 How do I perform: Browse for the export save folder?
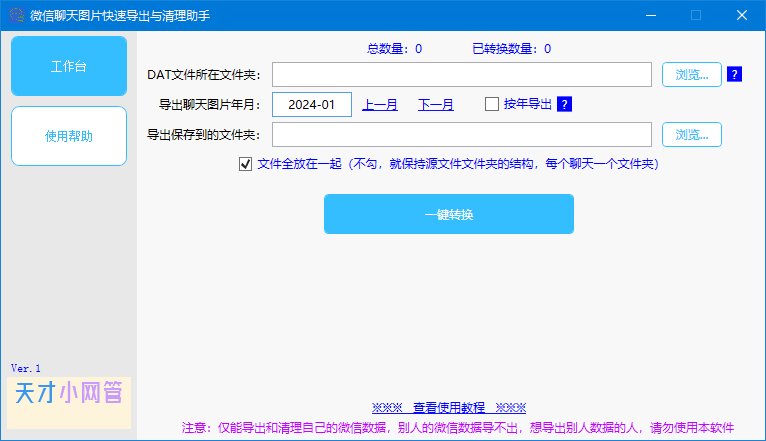coord(692,134)
